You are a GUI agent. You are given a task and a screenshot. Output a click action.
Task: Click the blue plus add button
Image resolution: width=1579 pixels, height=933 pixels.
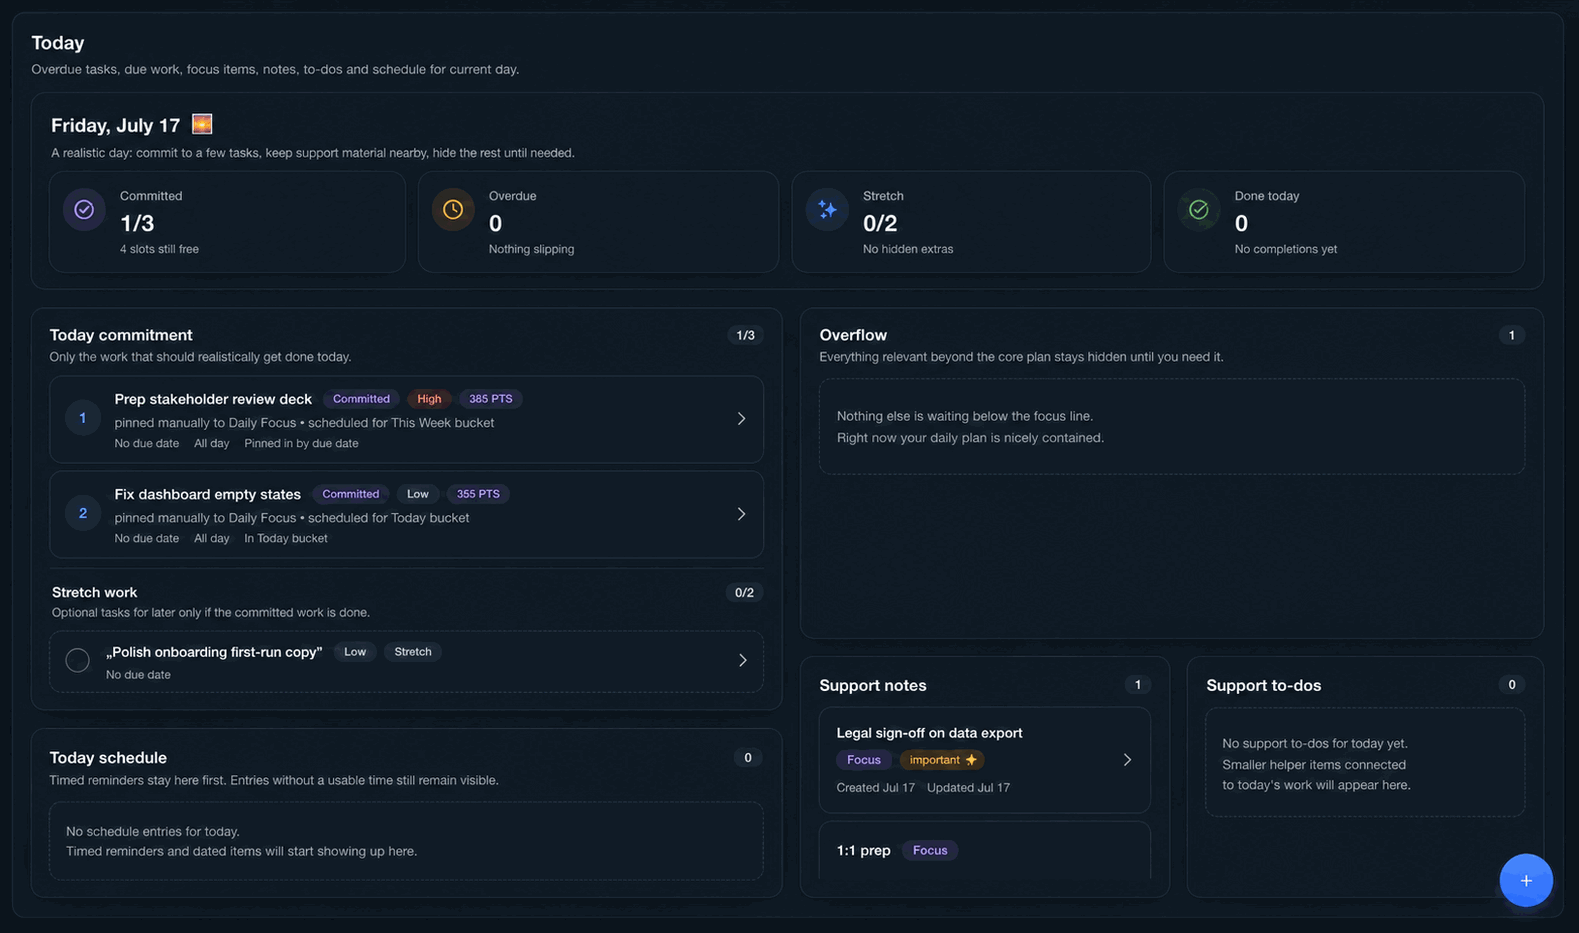[1526, 880]
